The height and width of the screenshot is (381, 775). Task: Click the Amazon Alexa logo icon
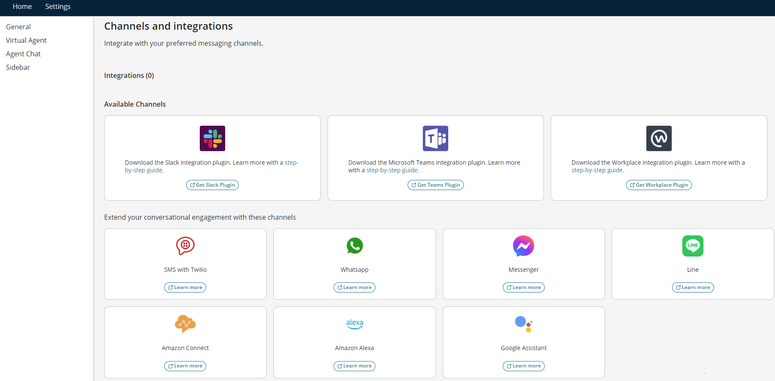(354, 324)
